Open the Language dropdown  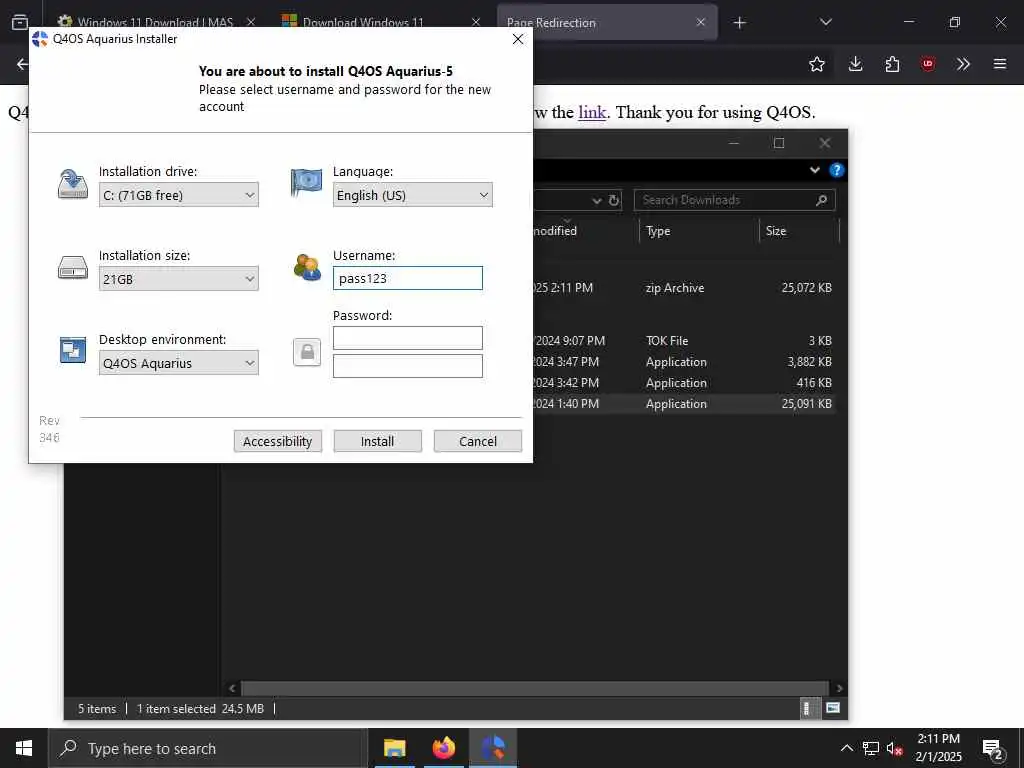pos(412,195)
